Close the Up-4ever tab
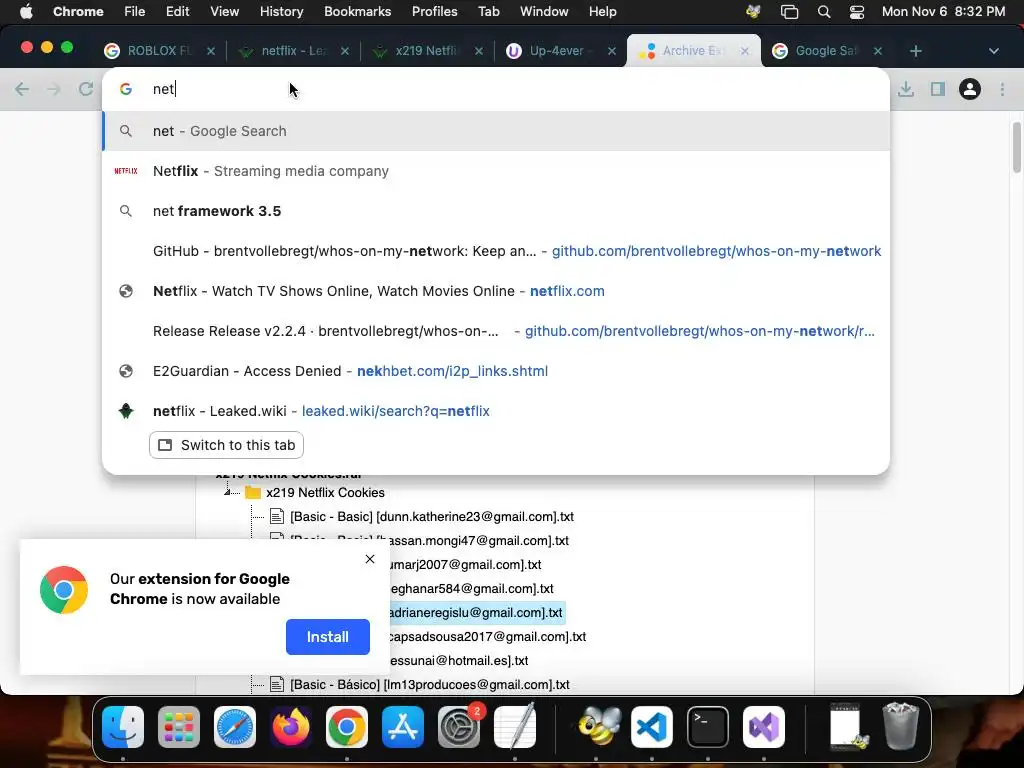Viewport: 1024px width, 768px height. pyautogui.click(x=611, y=51)
